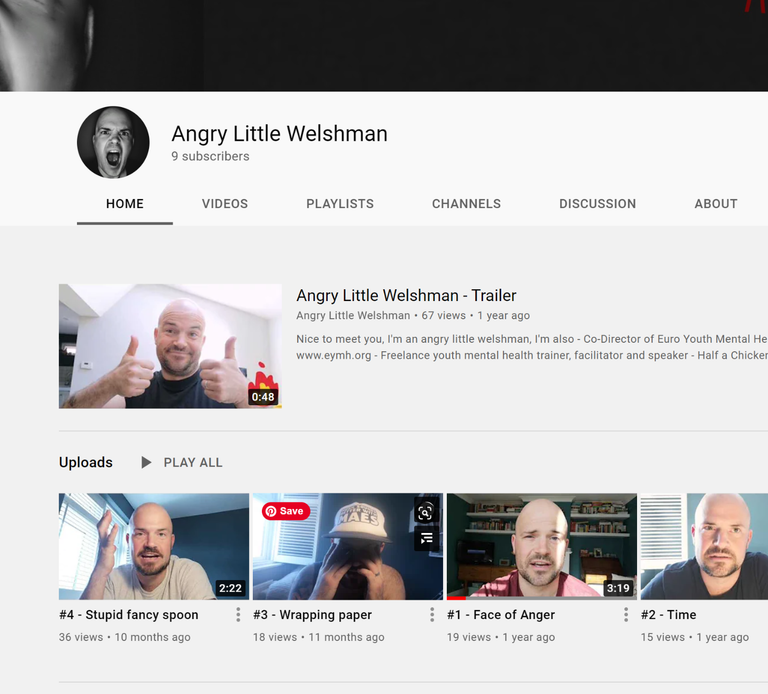The image size is (768, 694).
Task: Switch to the ABOUT tab
Action: click(x=716, y=204)
